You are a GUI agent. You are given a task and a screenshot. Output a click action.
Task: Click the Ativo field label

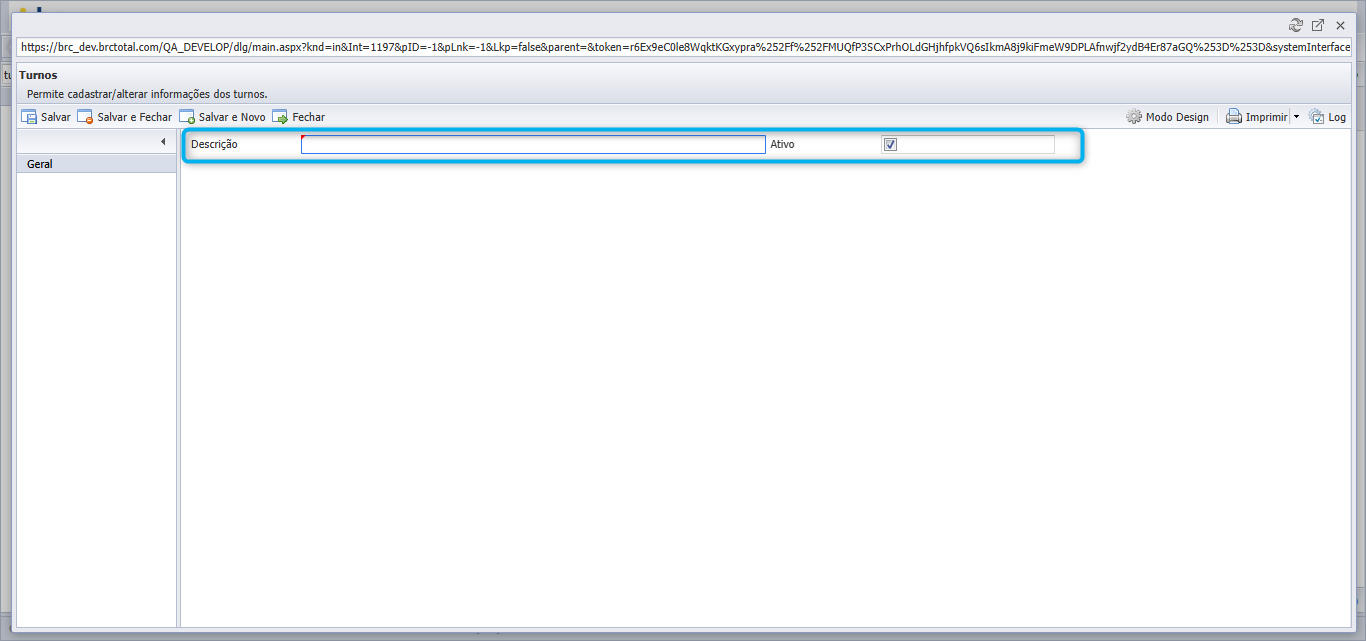point(782,145)
